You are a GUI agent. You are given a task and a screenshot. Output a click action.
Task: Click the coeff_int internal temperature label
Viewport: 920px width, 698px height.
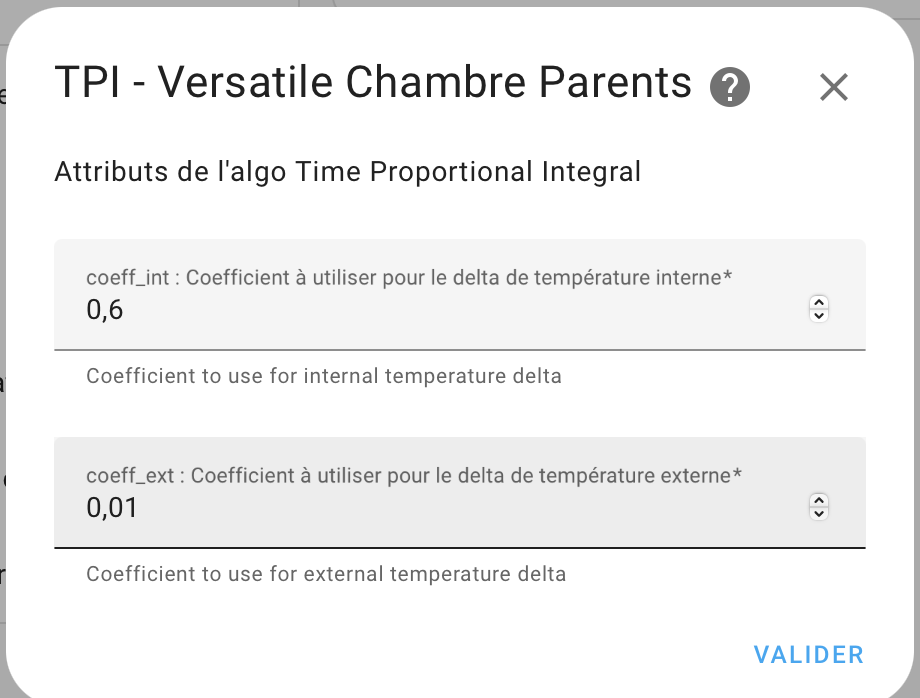409,277
